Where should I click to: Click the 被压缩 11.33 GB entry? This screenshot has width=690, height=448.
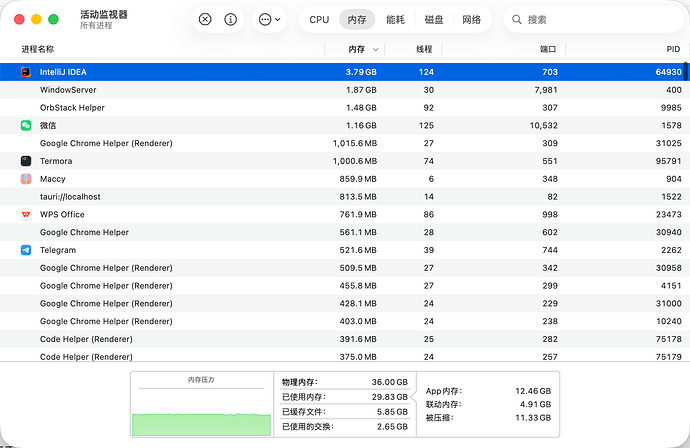click(488, 418)
